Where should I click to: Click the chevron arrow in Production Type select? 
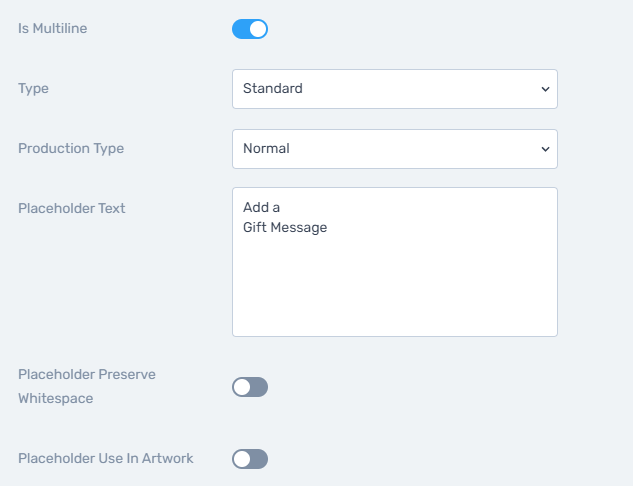545,149
